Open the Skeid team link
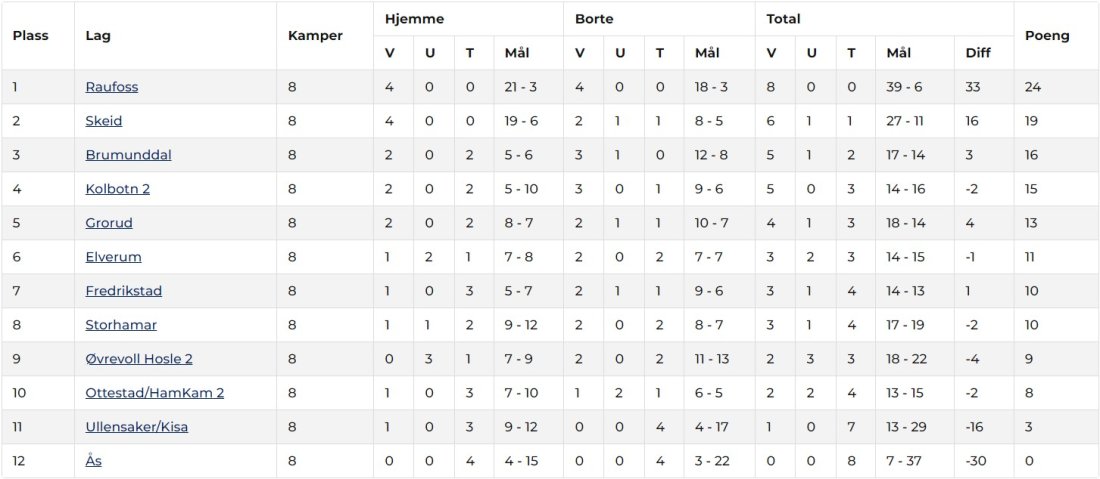The height and width of the screenshot is (479, 1100). point(104,121)
